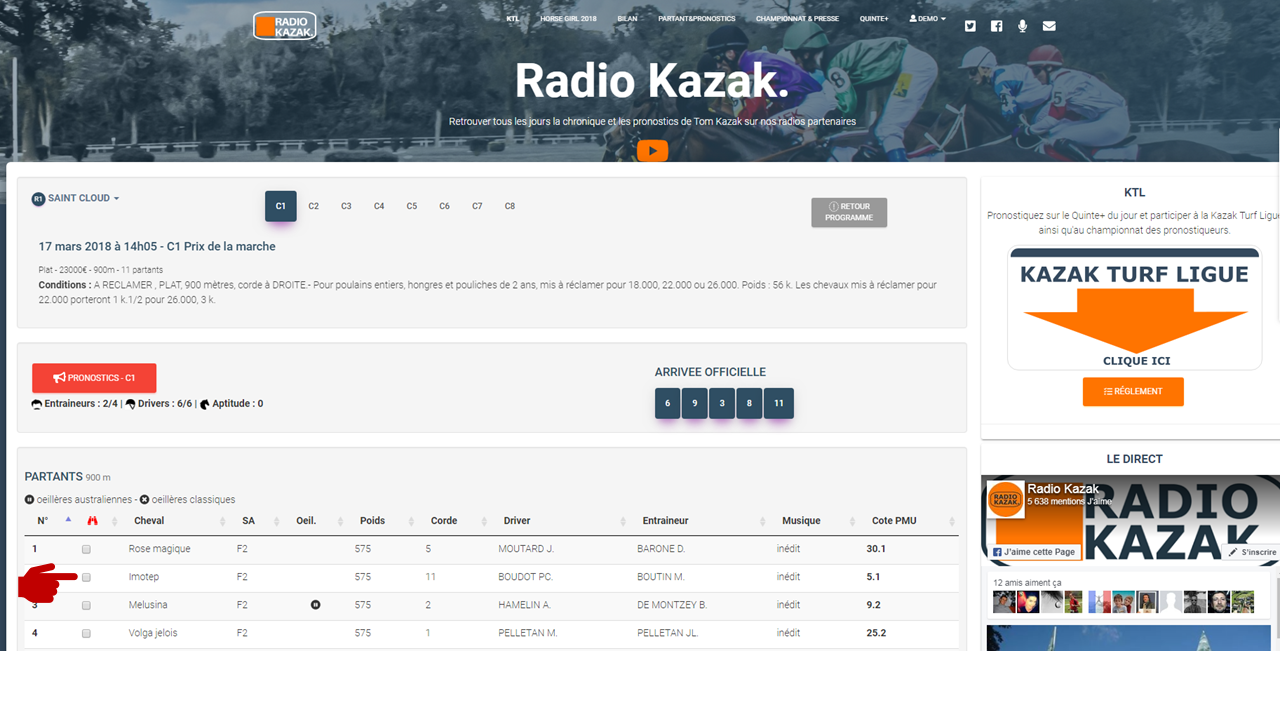Image resolution: width=1280 pixels, height=720 pixels.
Task: Play the orange radio stream button
Action: point(652,151)
